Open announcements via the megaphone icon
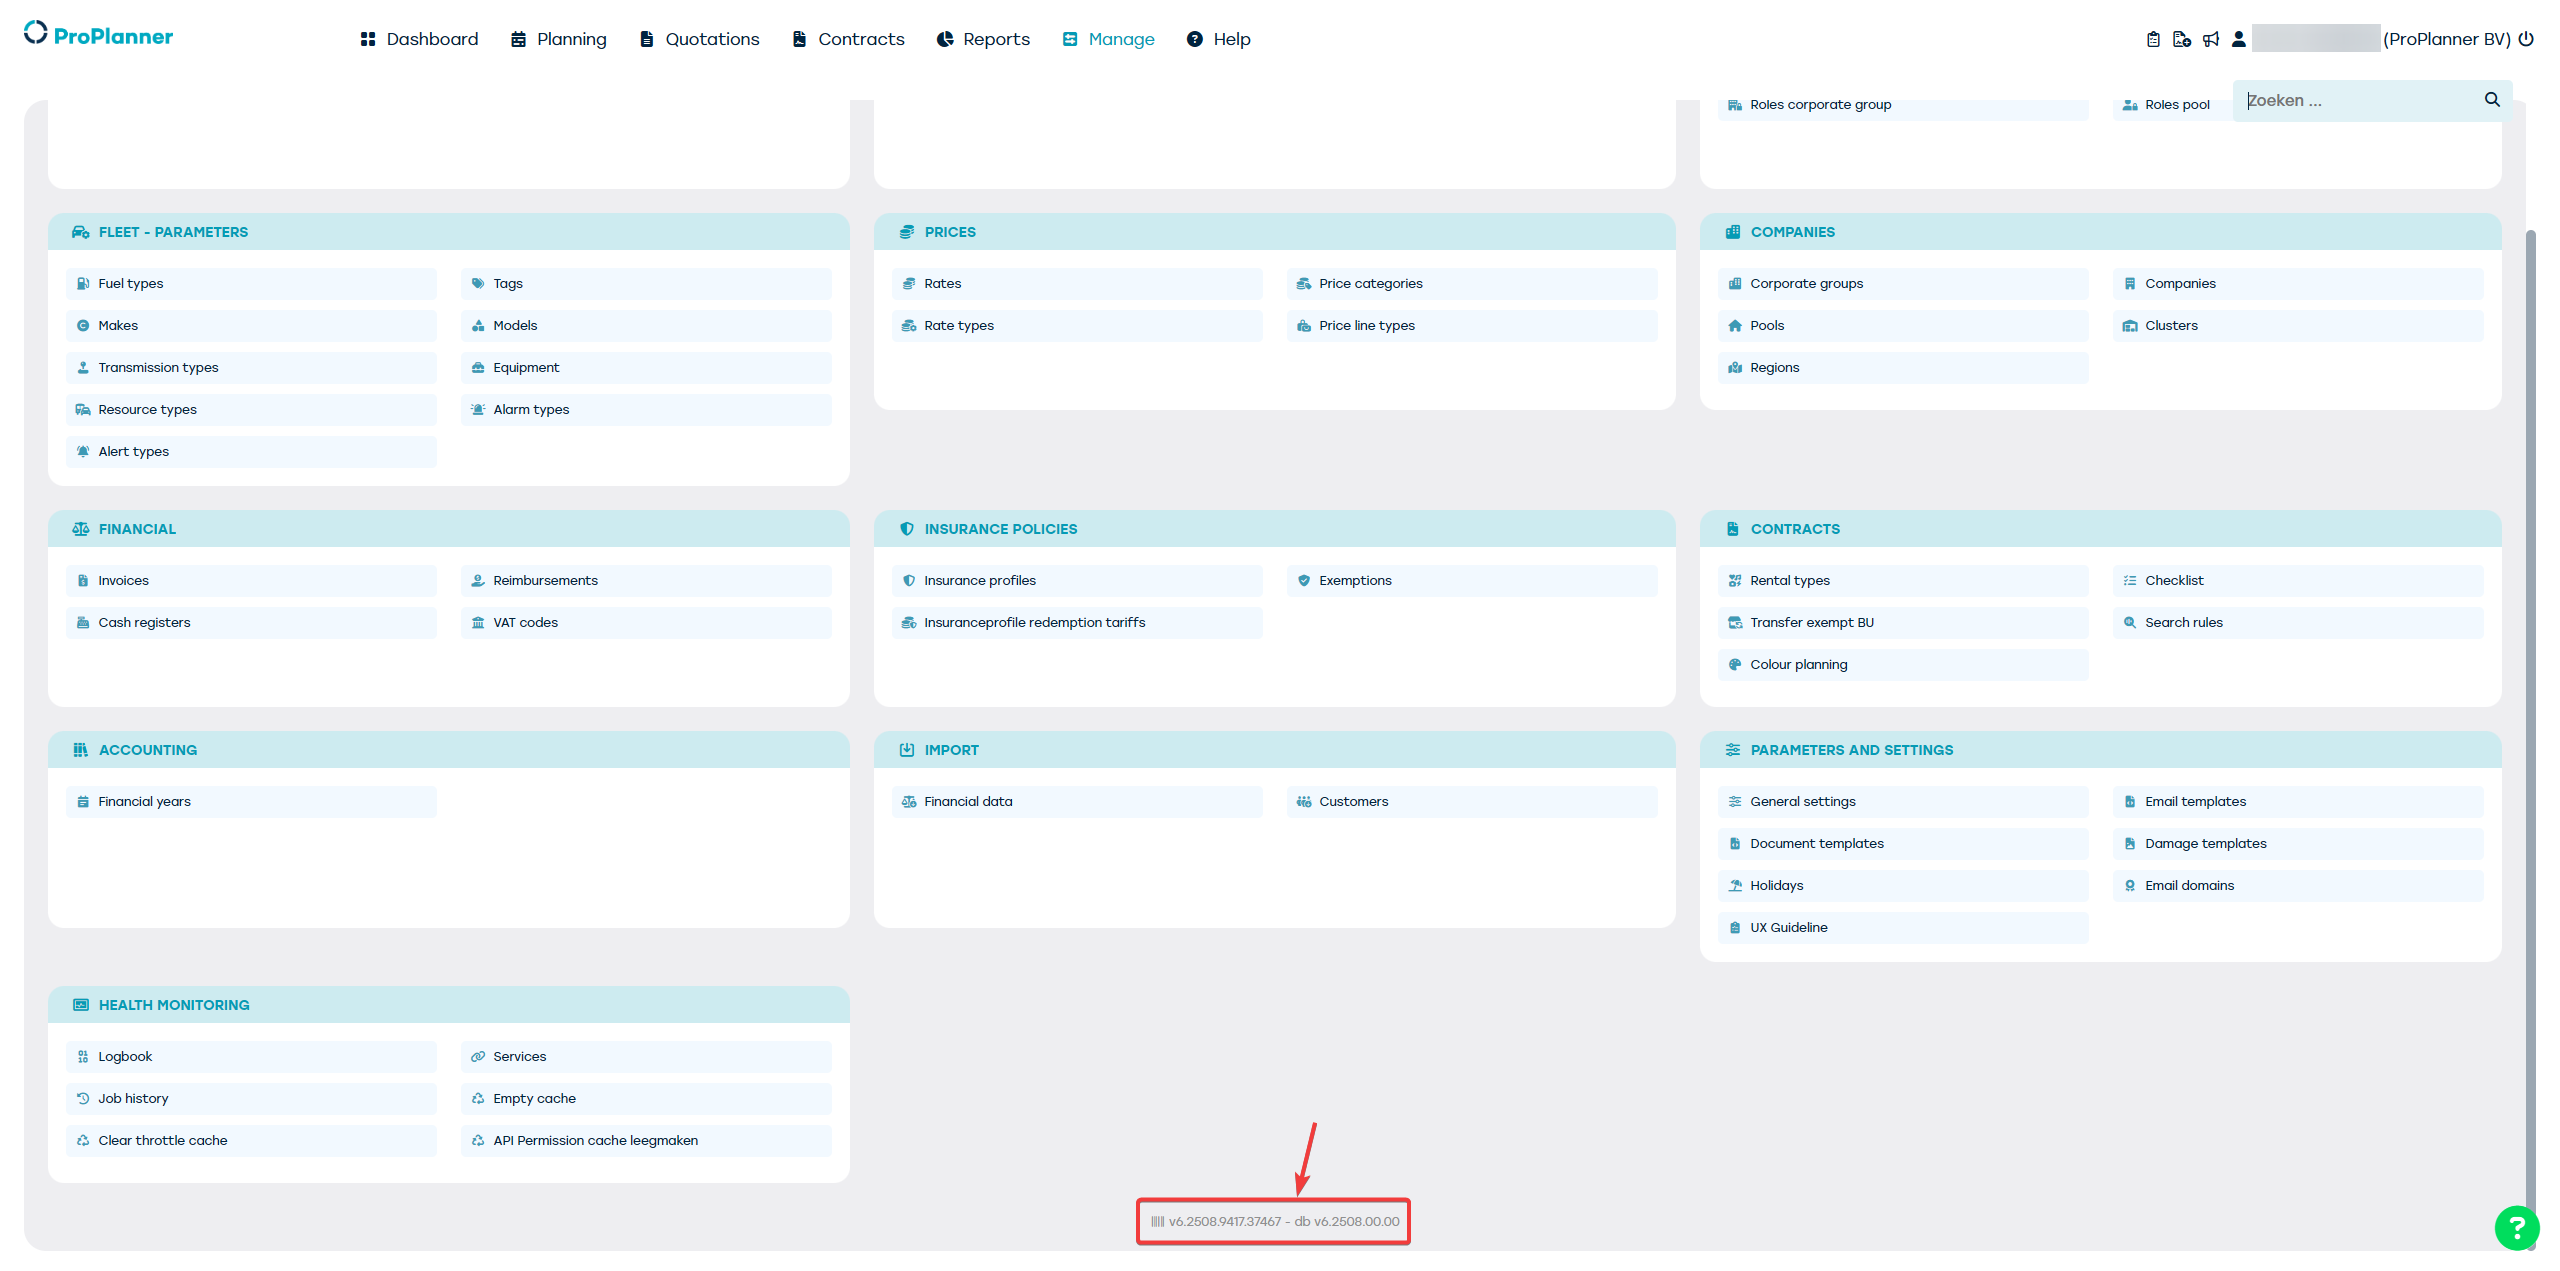The height and width of the screenshot is (1271, 2560). click(x=2211, y=39)
